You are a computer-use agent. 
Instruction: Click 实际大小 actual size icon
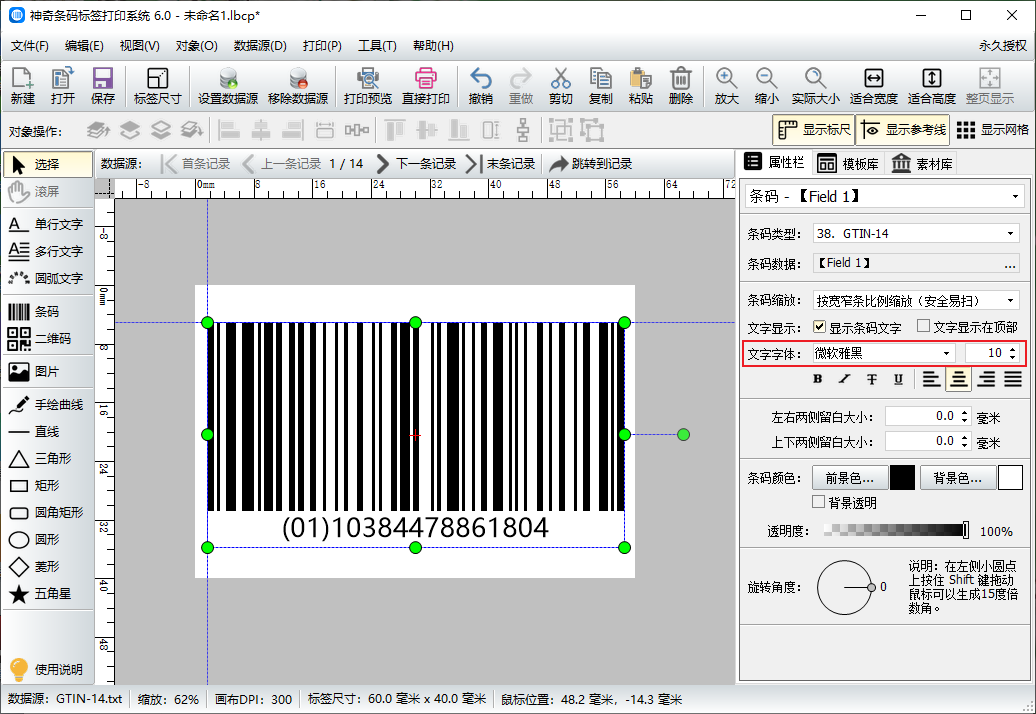tap(815, 85)
